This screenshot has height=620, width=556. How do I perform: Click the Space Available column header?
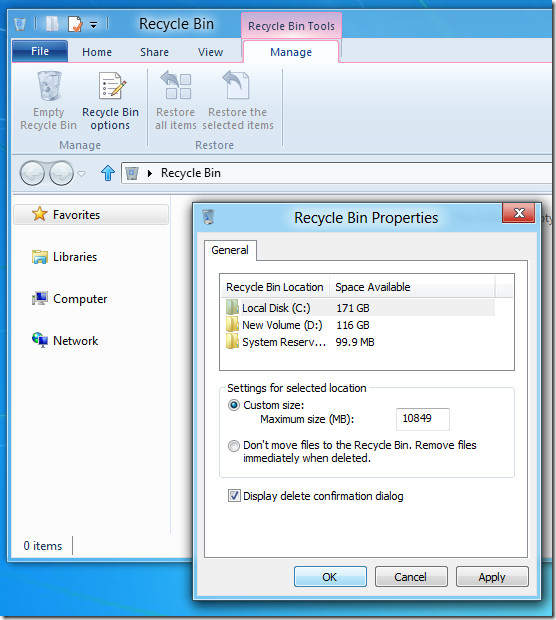(x=412, y=287)
